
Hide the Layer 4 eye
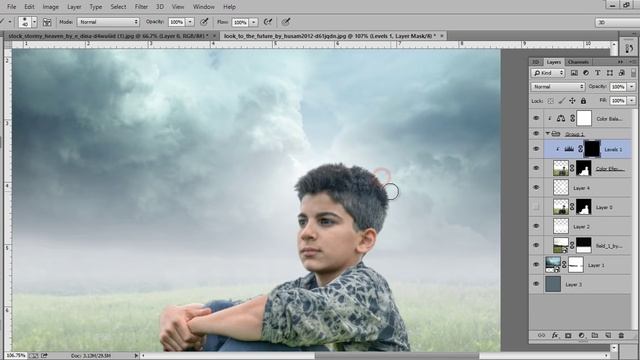point(536,188)
